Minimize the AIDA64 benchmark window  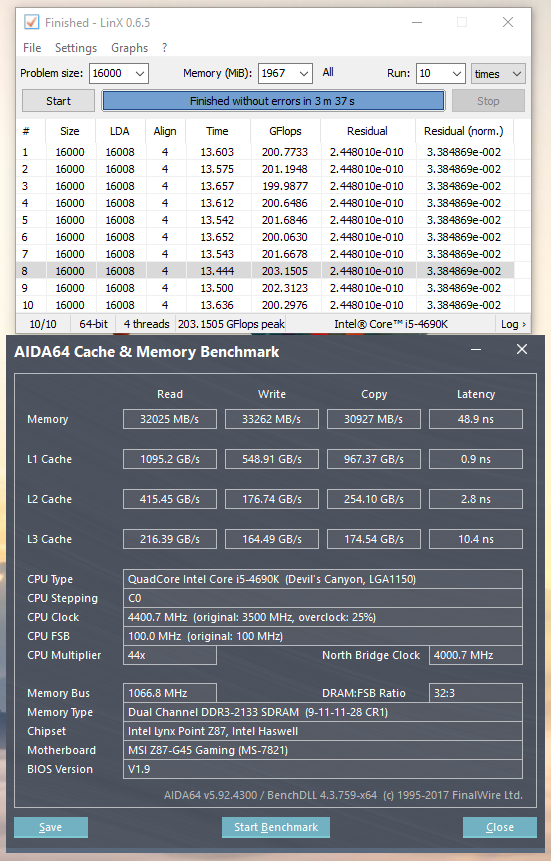pos(476,350)
